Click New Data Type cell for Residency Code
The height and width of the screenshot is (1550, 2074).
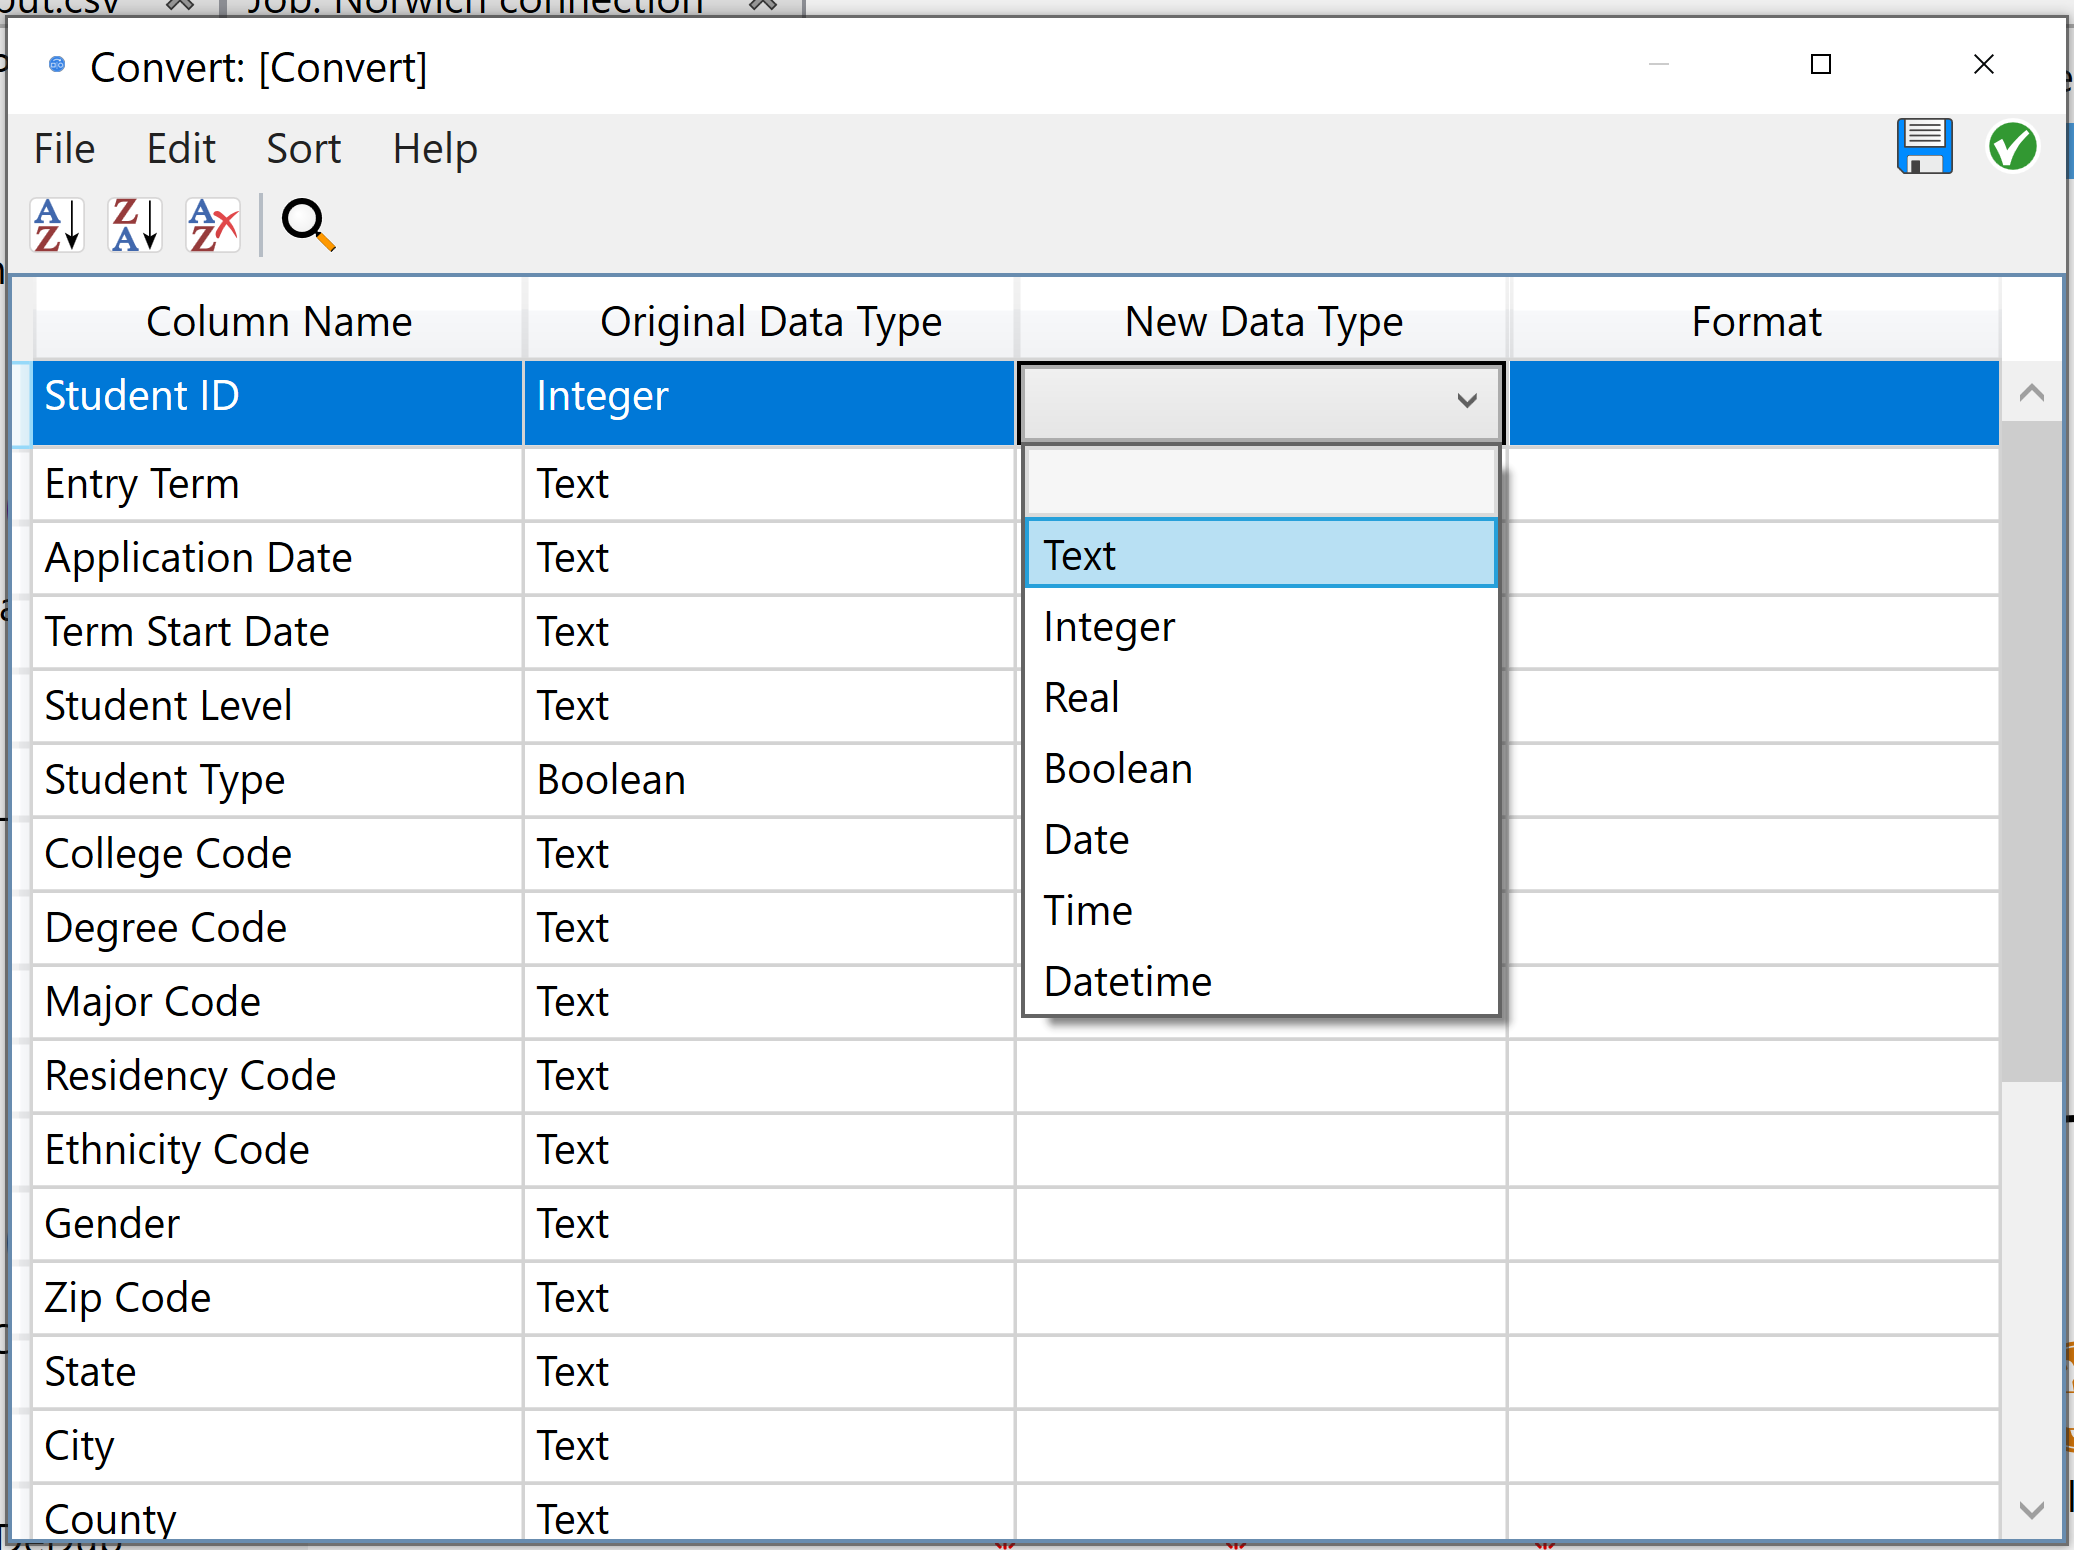point(1262,1076)
